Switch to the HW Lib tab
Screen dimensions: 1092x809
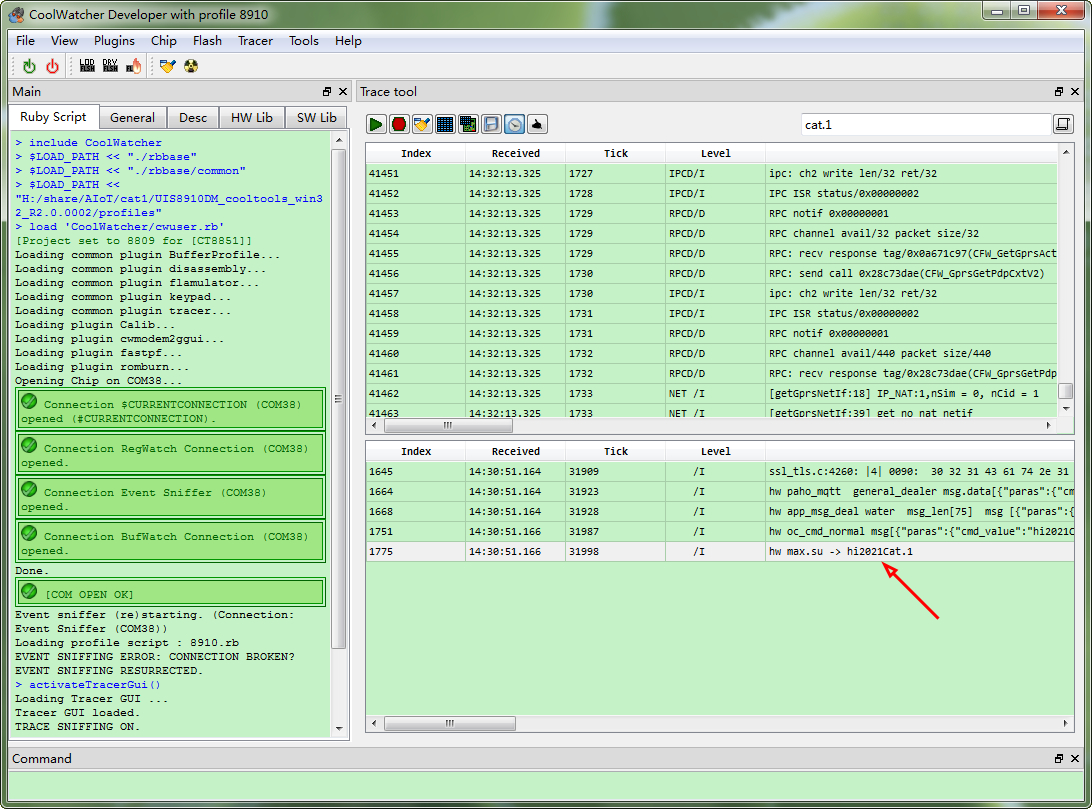click(251, 118)
